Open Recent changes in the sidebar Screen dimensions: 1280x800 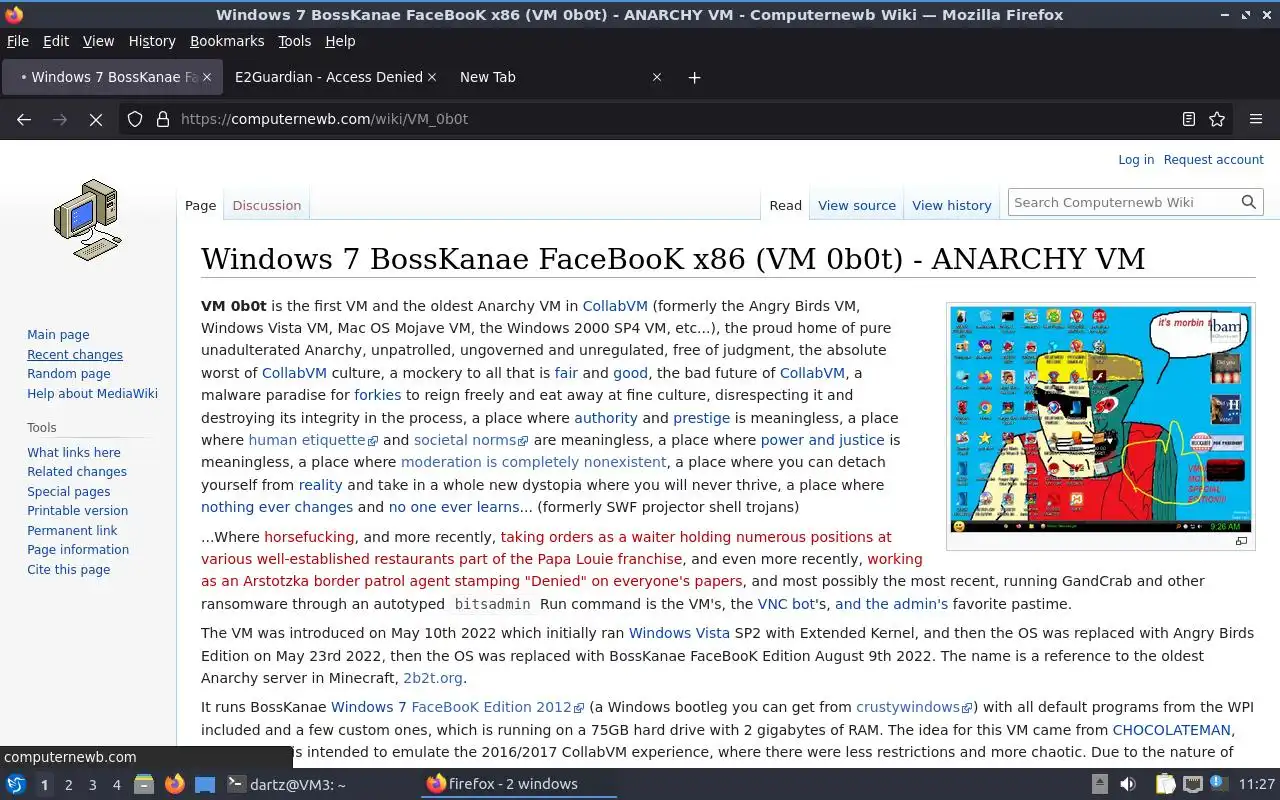tap(75, 355)
